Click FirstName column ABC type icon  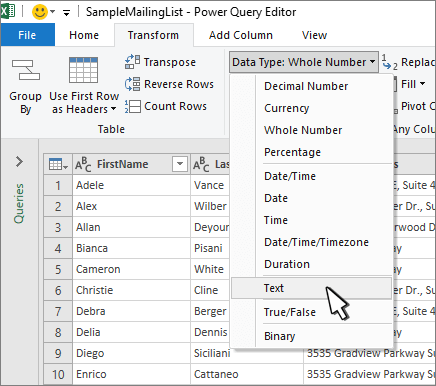pyautogui.click(x=83, y=164)
